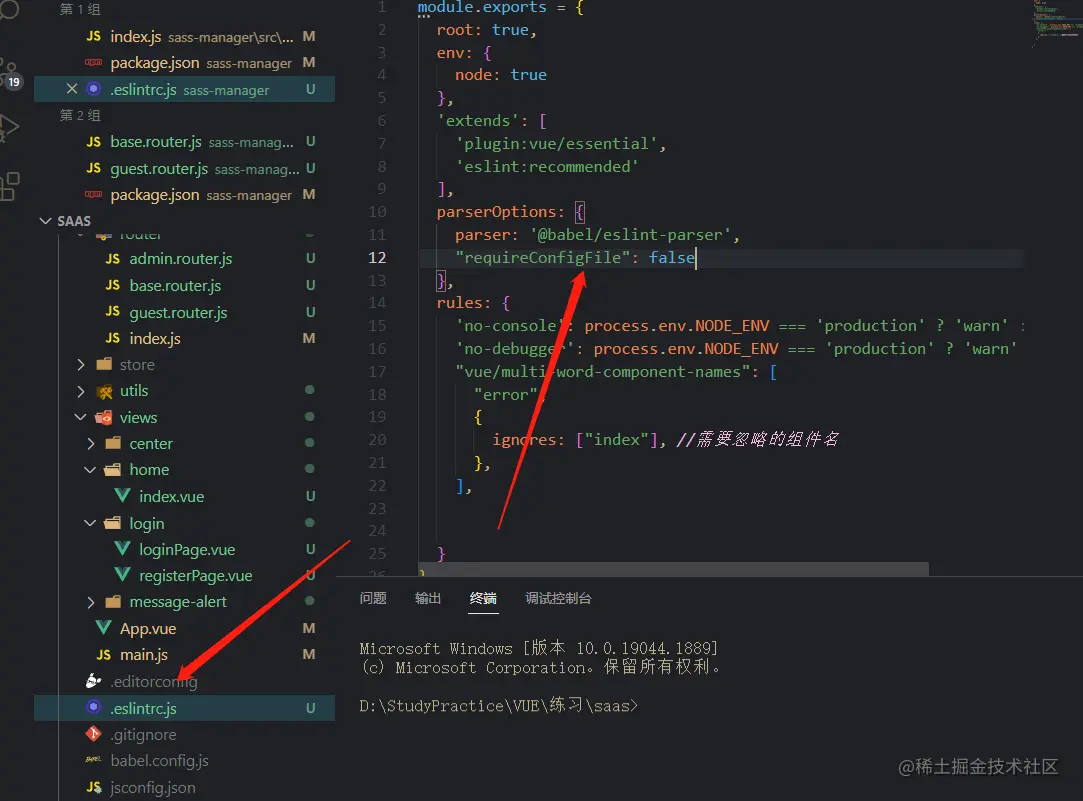
Task: Click the folder icon beside utils
Action: [105, 392]
